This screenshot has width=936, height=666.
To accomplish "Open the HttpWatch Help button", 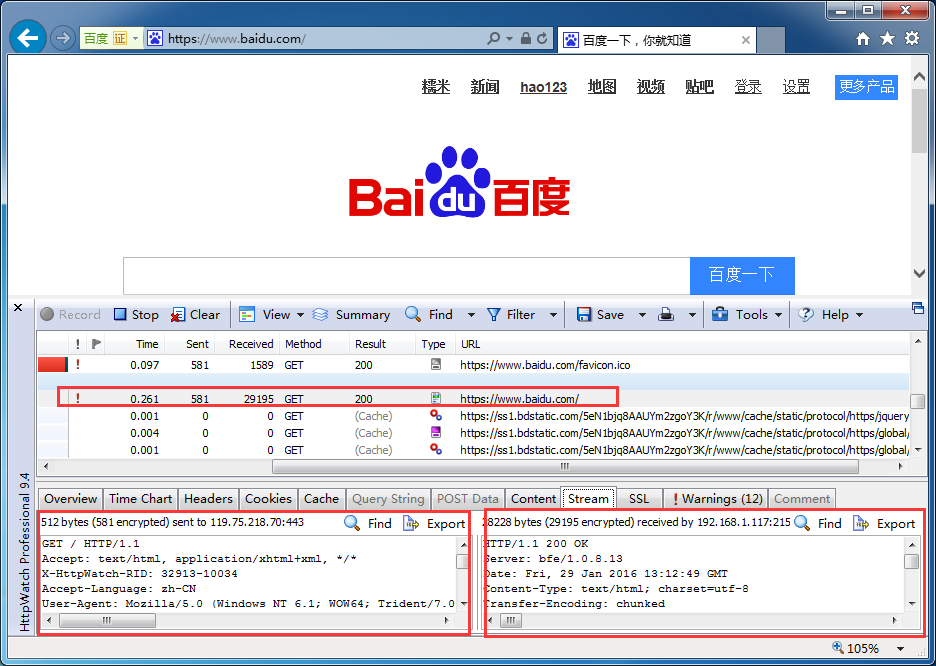I will 823,314.
